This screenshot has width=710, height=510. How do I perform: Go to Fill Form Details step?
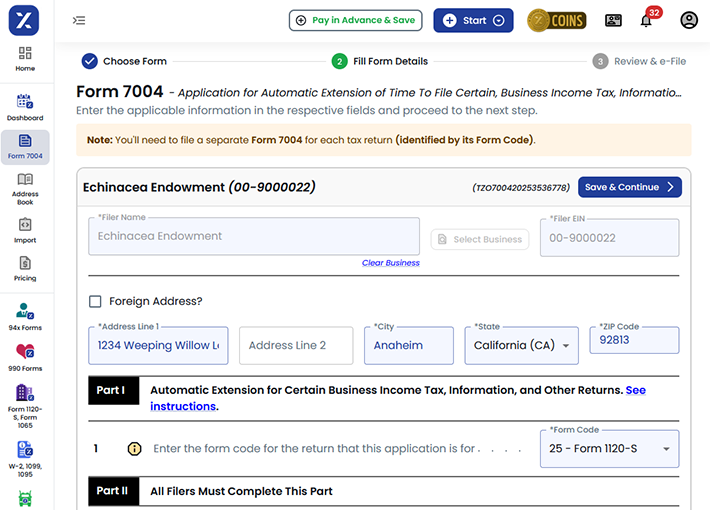click(x=380, y=61)
